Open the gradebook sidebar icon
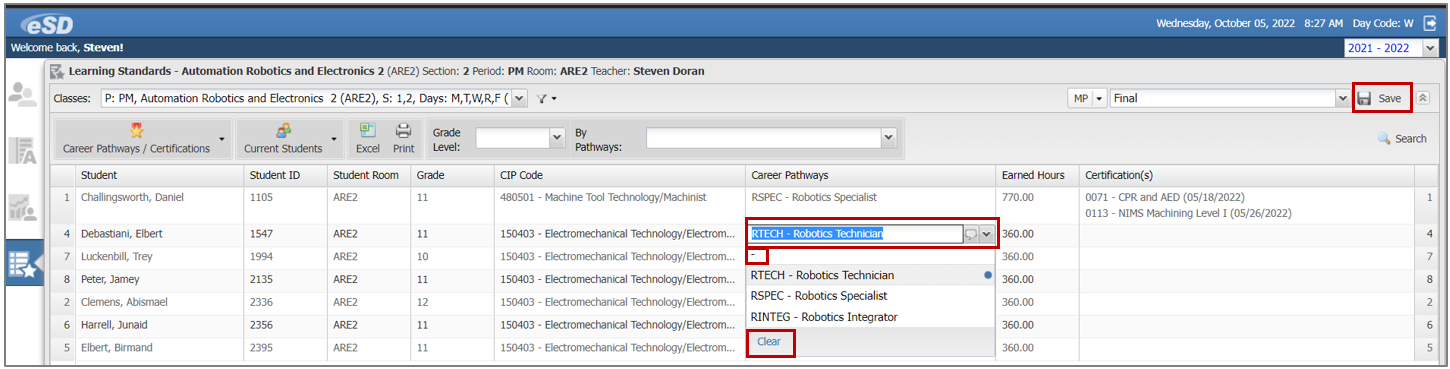Screen dimensions: 1450x369 click(22, 151)
